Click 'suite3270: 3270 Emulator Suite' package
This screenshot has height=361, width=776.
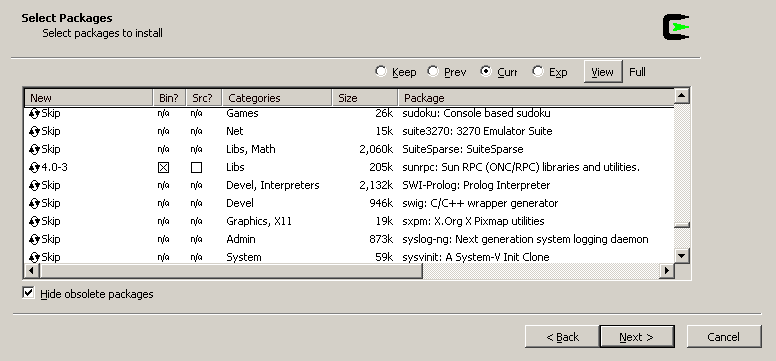(x=477, y=131)
